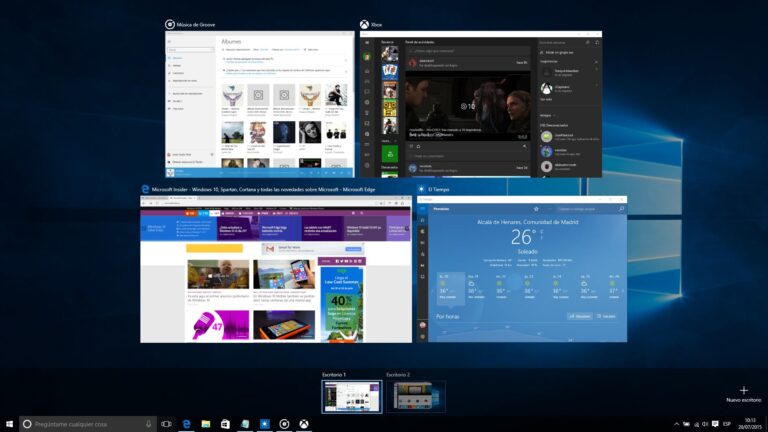Activate the Cortana microphone icon
The width and height of the screenshot is (768, 432).
pyautogui.click(x=148, y=424)
